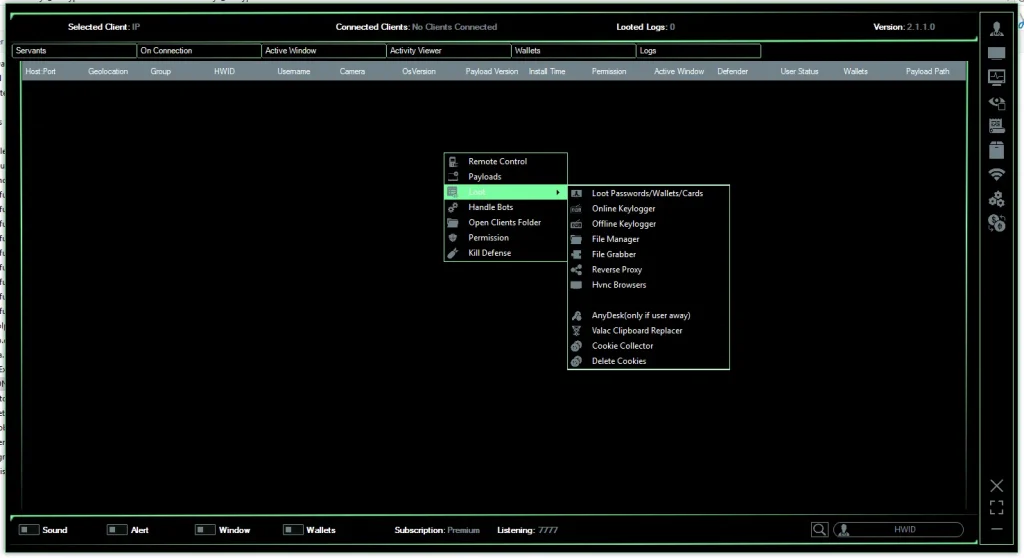Click the HWID search input field

(x=904, y=530)
